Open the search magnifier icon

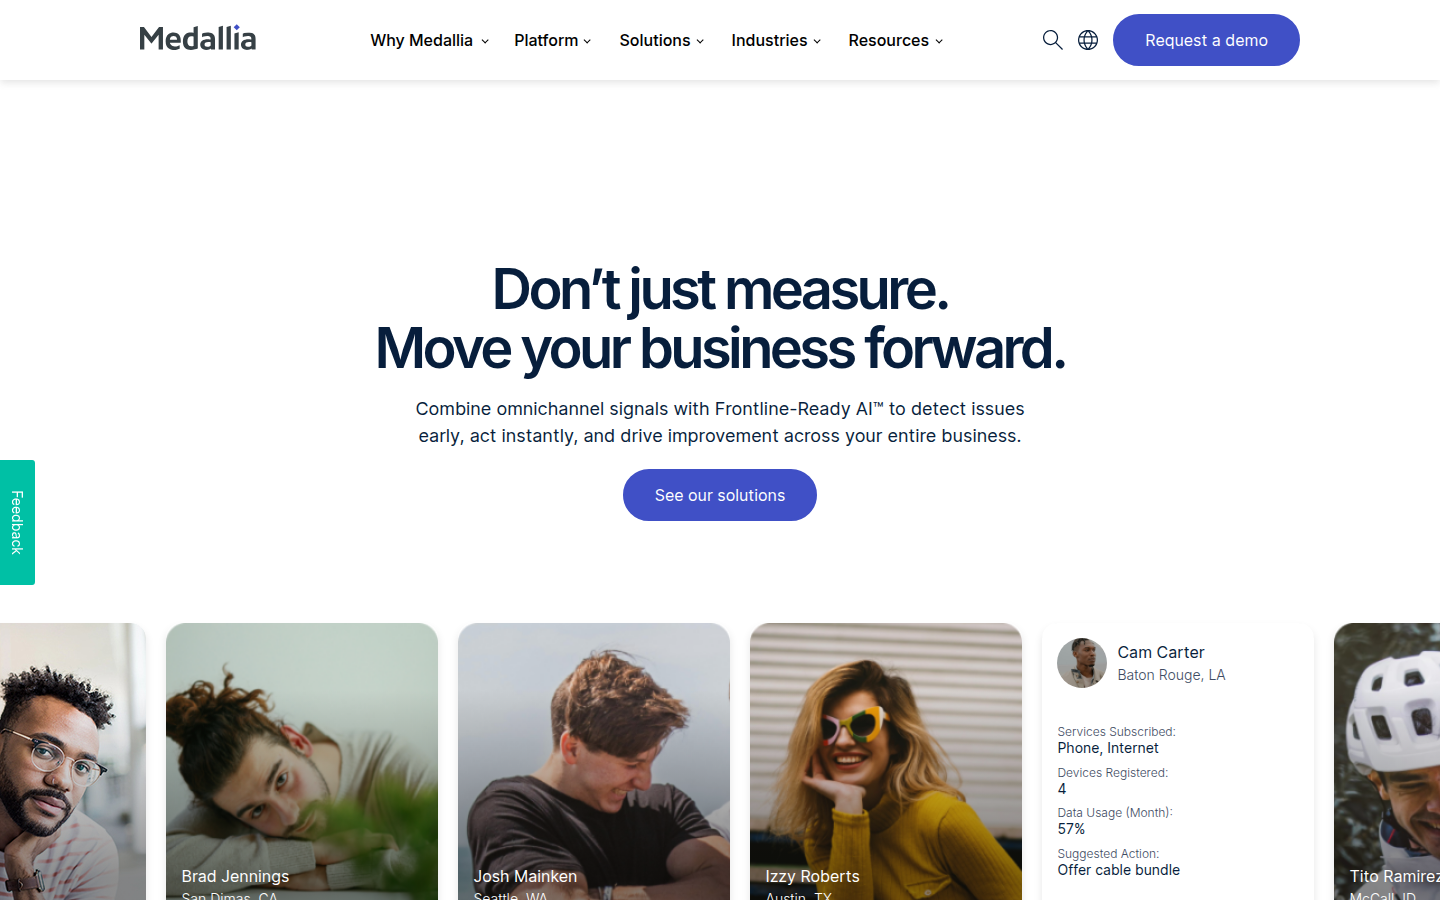click(1052, 40)
